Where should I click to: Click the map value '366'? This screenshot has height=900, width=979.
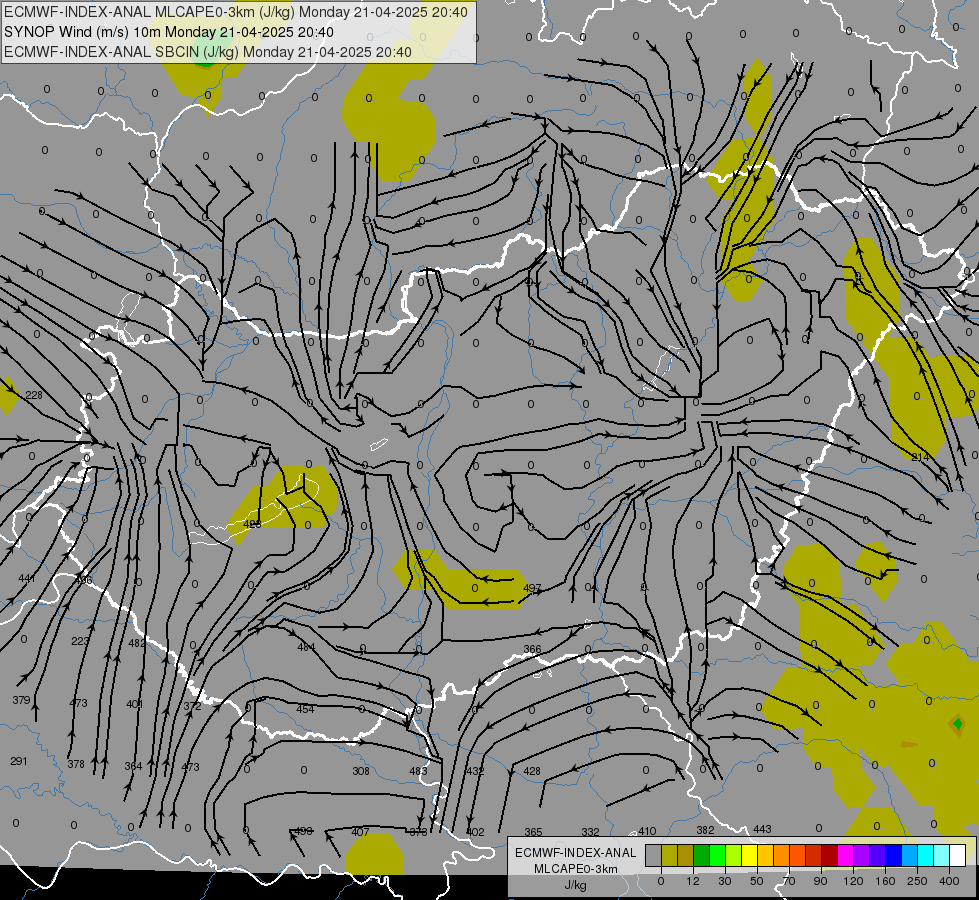pyautogui.click(x=532, y=650)
